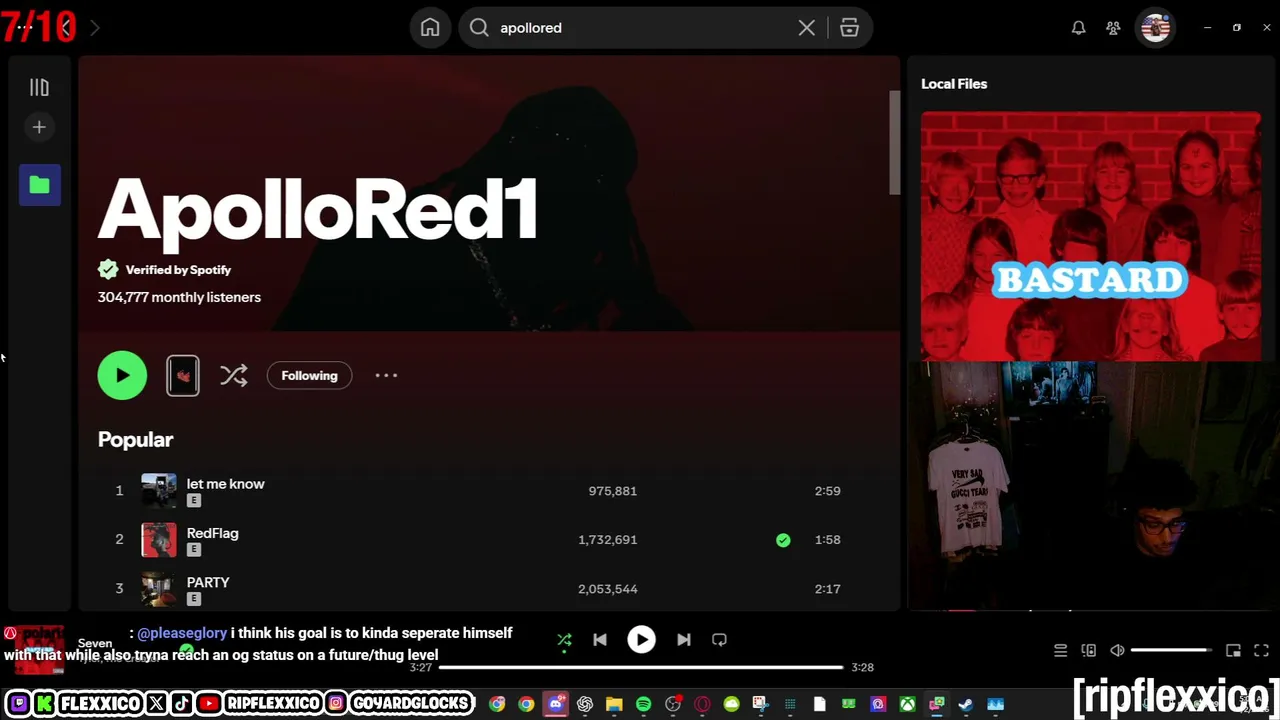
Task: Clear the apollored search text
Action: point(806,28)
